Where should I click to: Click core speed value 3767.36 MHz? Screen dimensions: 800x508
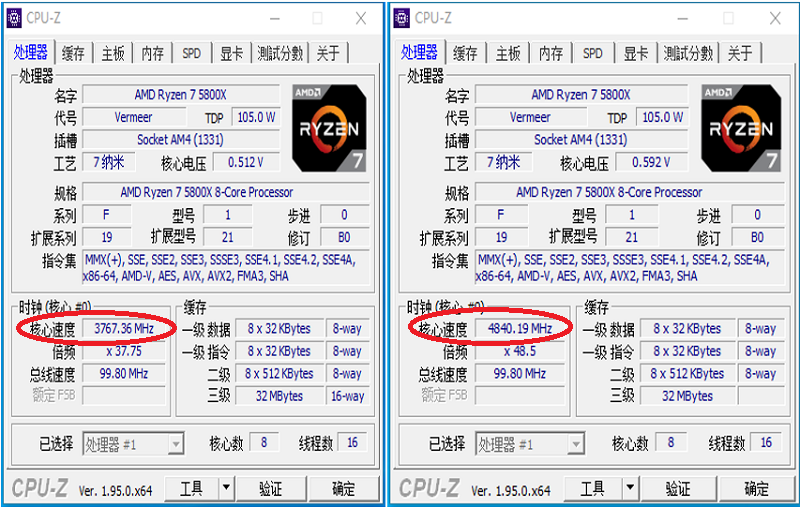[x=124, y=328]
